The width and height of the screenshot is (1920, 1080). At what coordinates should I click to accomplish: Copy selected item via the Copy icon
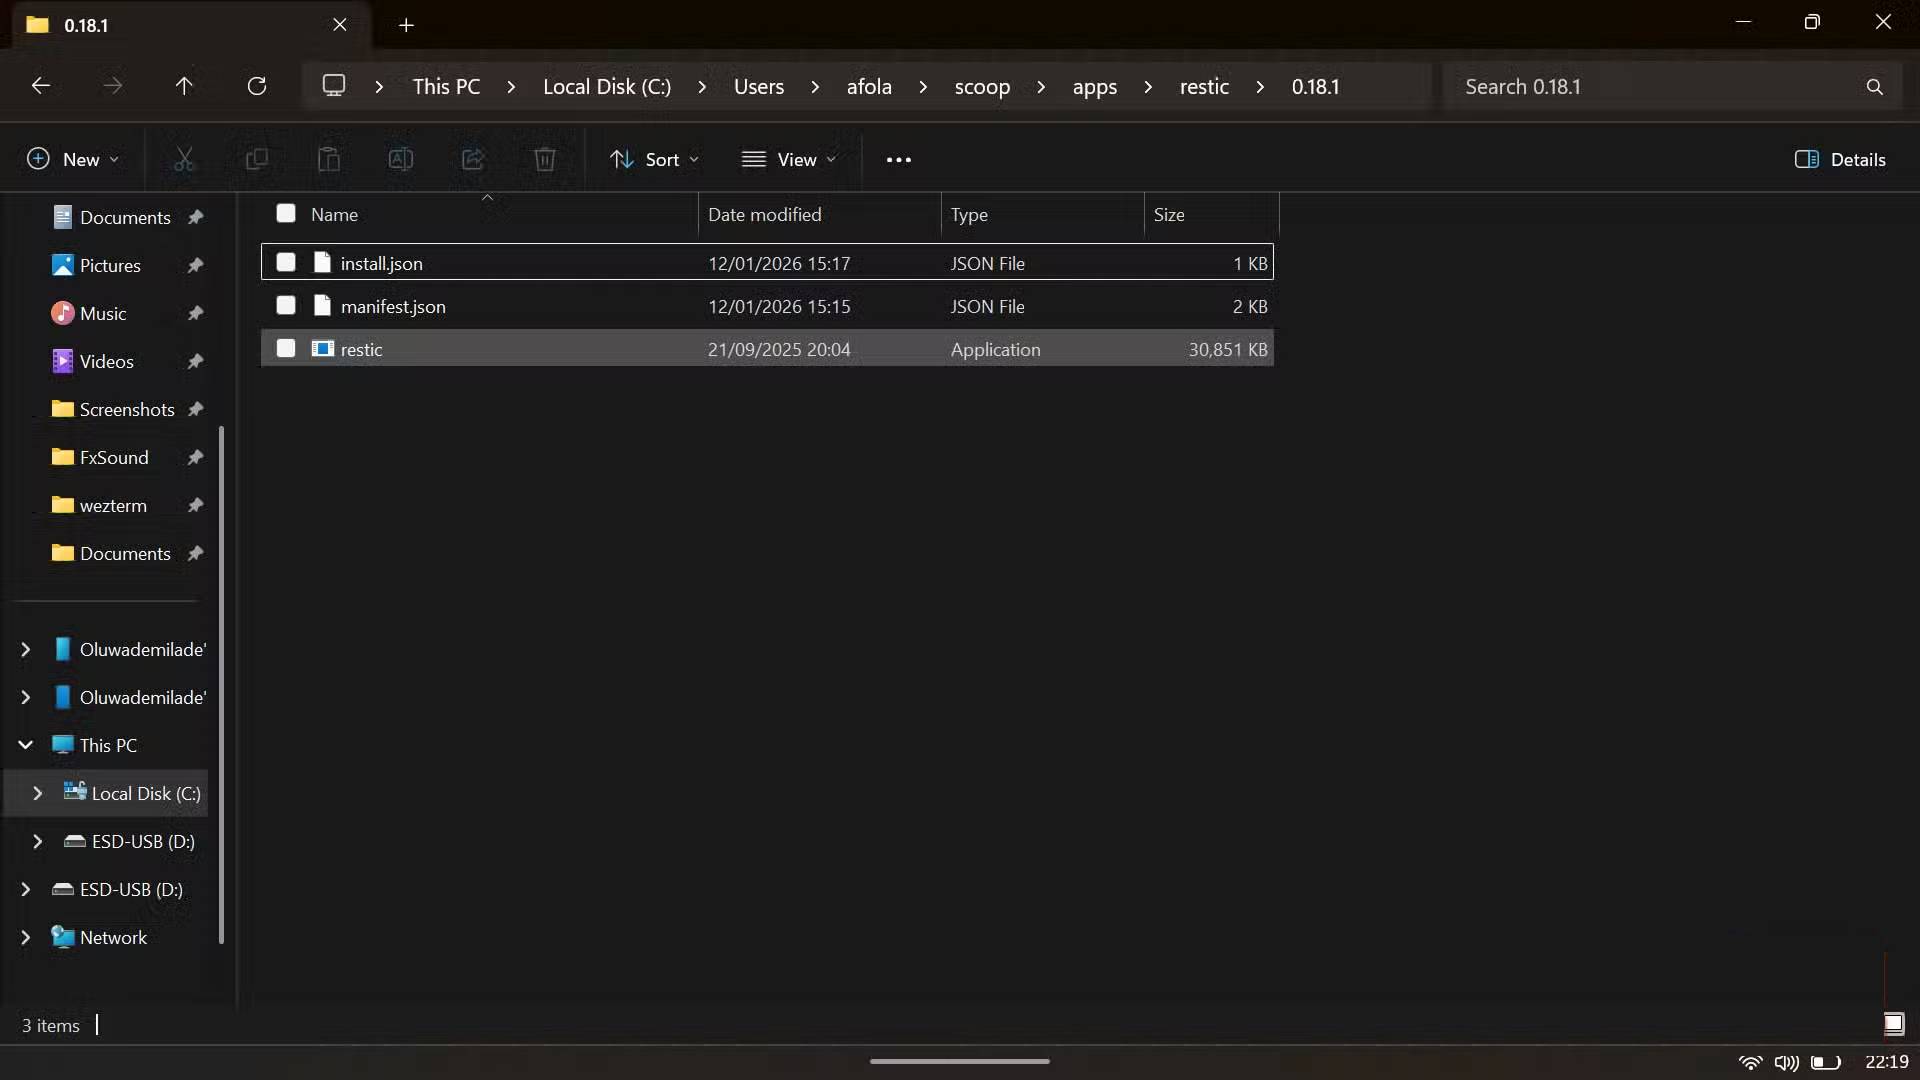[257, 159]
